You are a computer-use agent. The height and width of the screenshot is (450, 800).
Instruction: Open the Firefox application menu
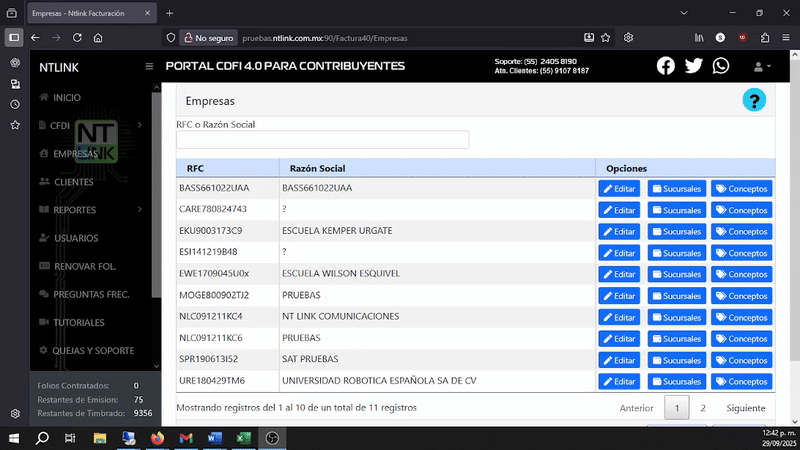(786, 38)
